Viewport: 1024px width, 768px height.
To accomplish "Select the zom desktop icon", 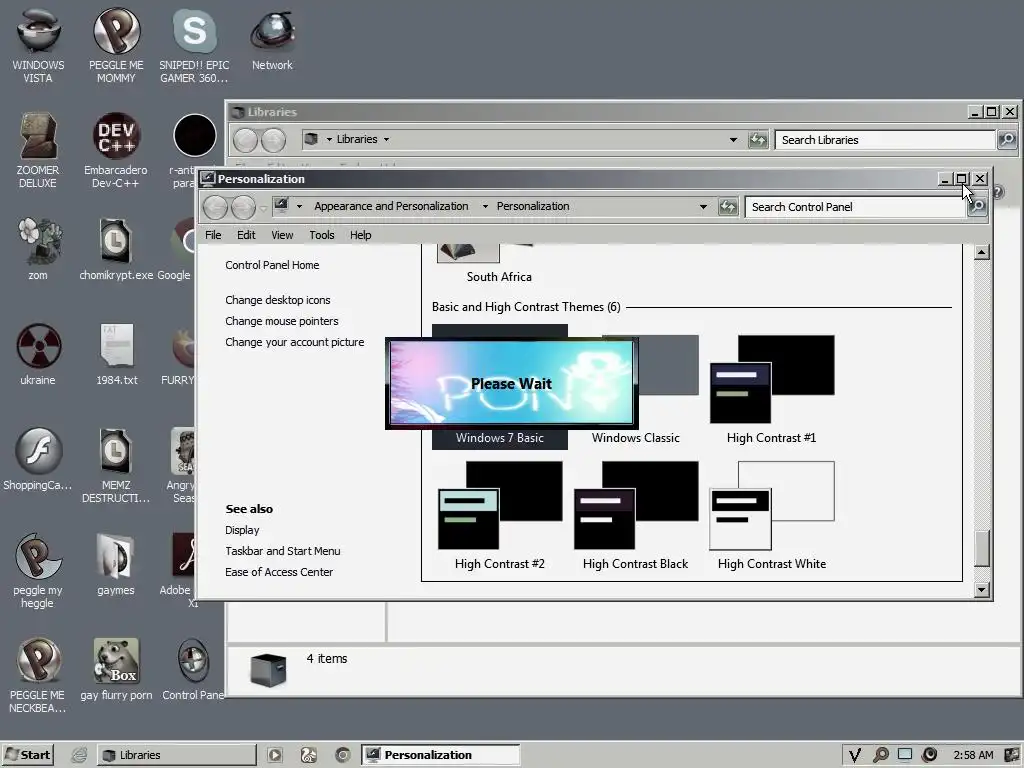I will tap(38, 249).
